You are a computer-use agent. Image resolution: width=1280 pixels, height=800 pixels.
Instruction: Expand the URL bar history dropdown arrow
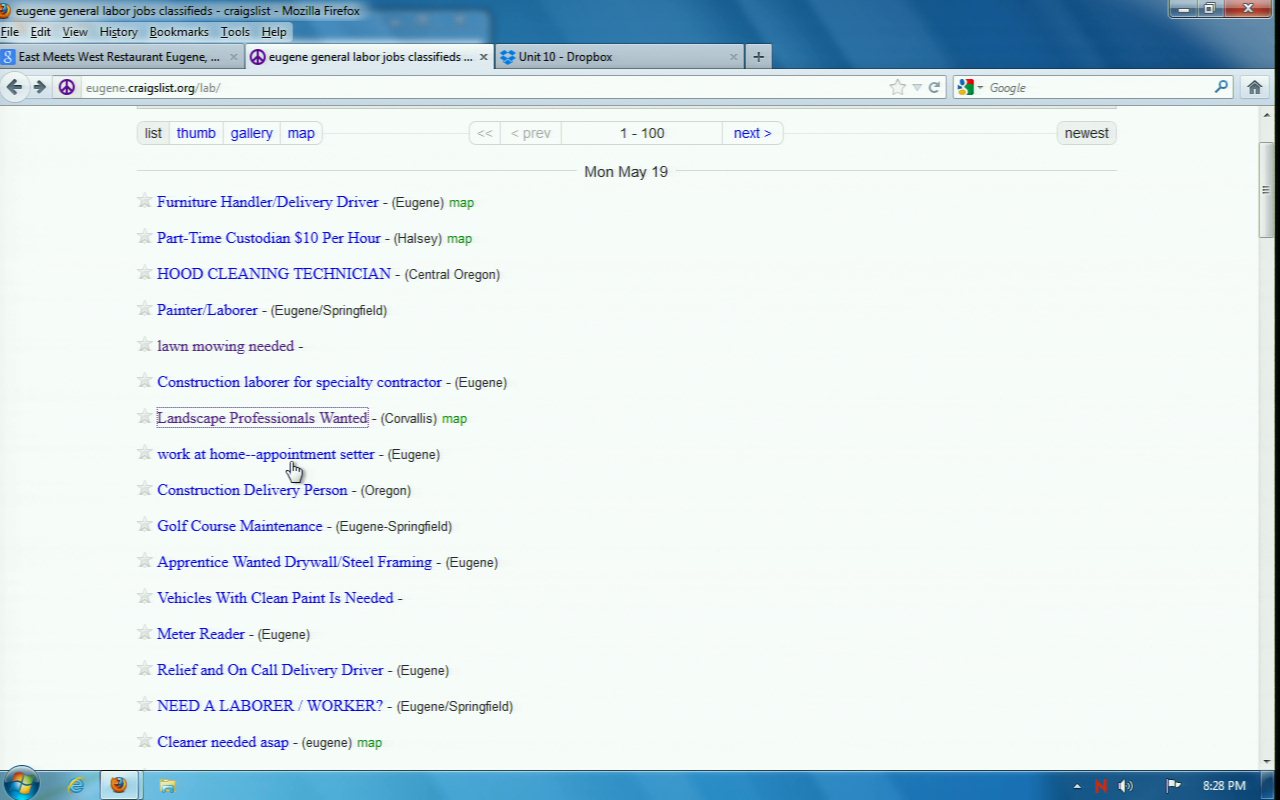coord(917,88)
